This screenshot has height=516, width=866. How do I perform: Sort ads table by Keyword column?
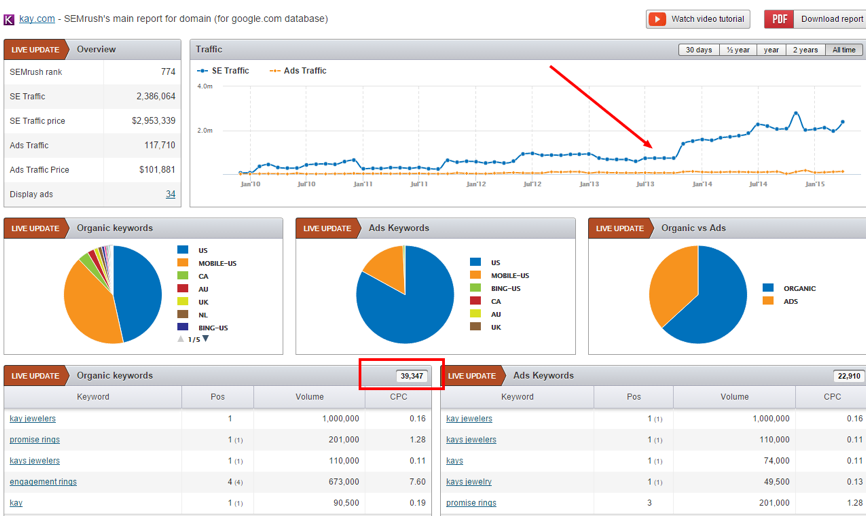517,397
